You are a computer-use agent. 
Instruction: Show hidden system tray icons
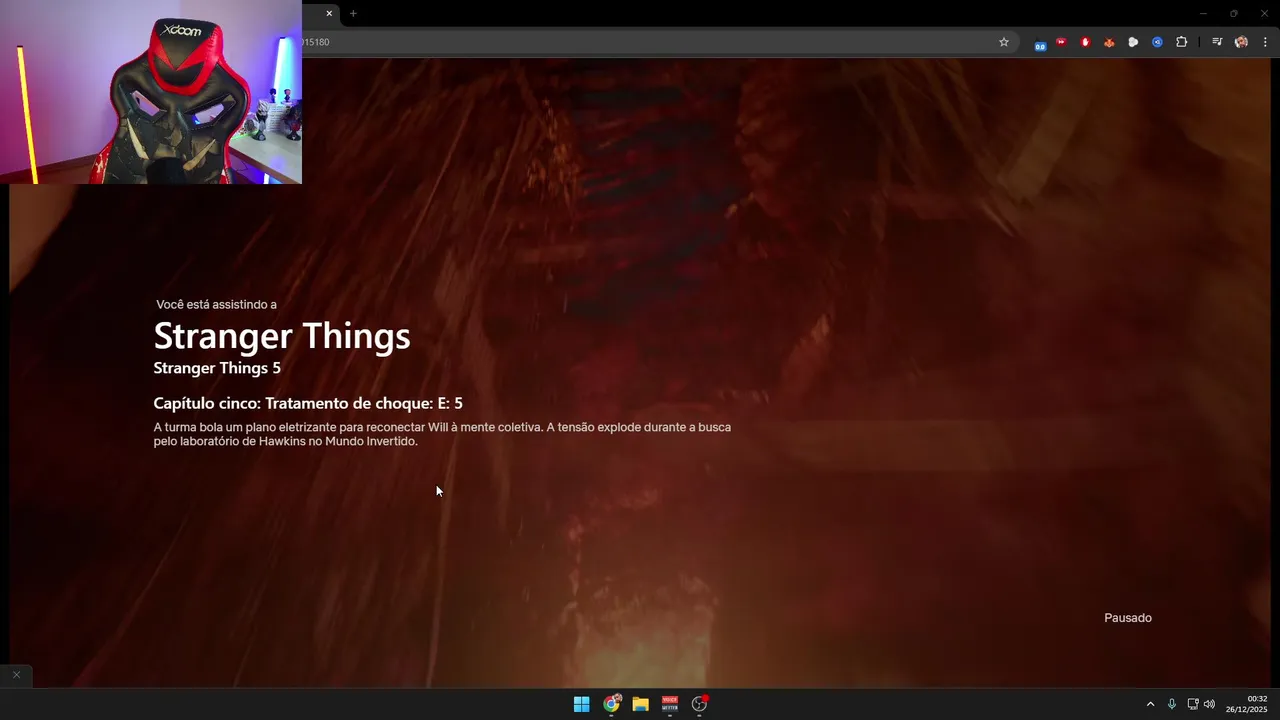point(1150,704)
